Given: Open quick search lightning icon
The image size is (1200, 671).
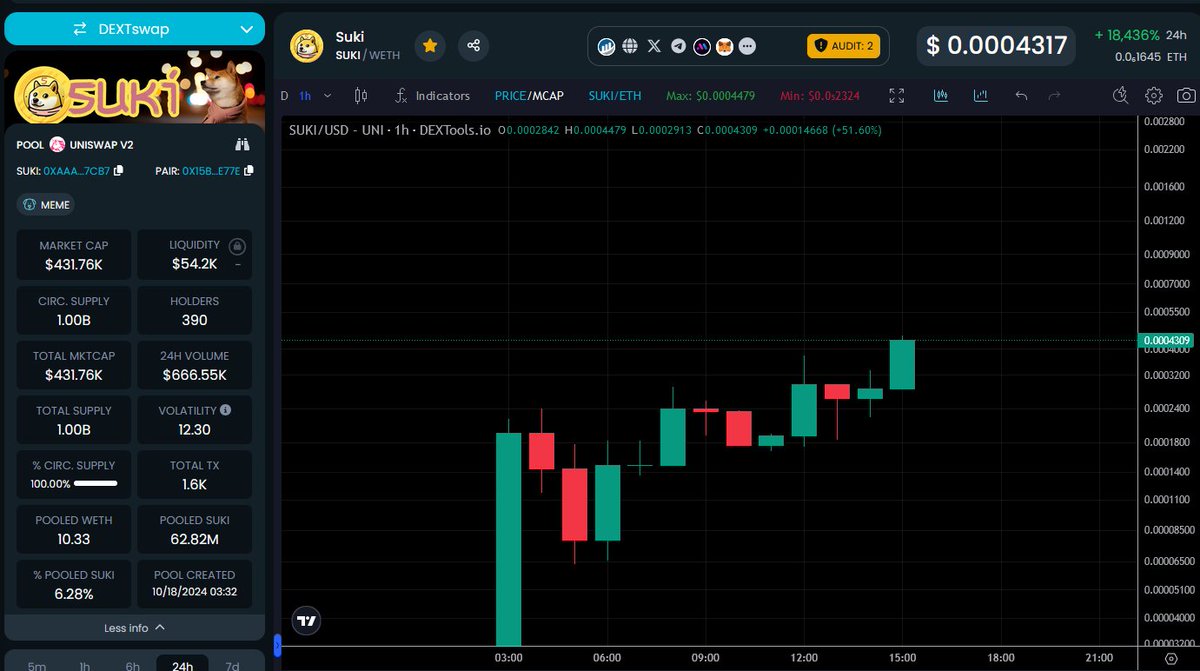Looking at the screenshot, I should (1121, 96).
